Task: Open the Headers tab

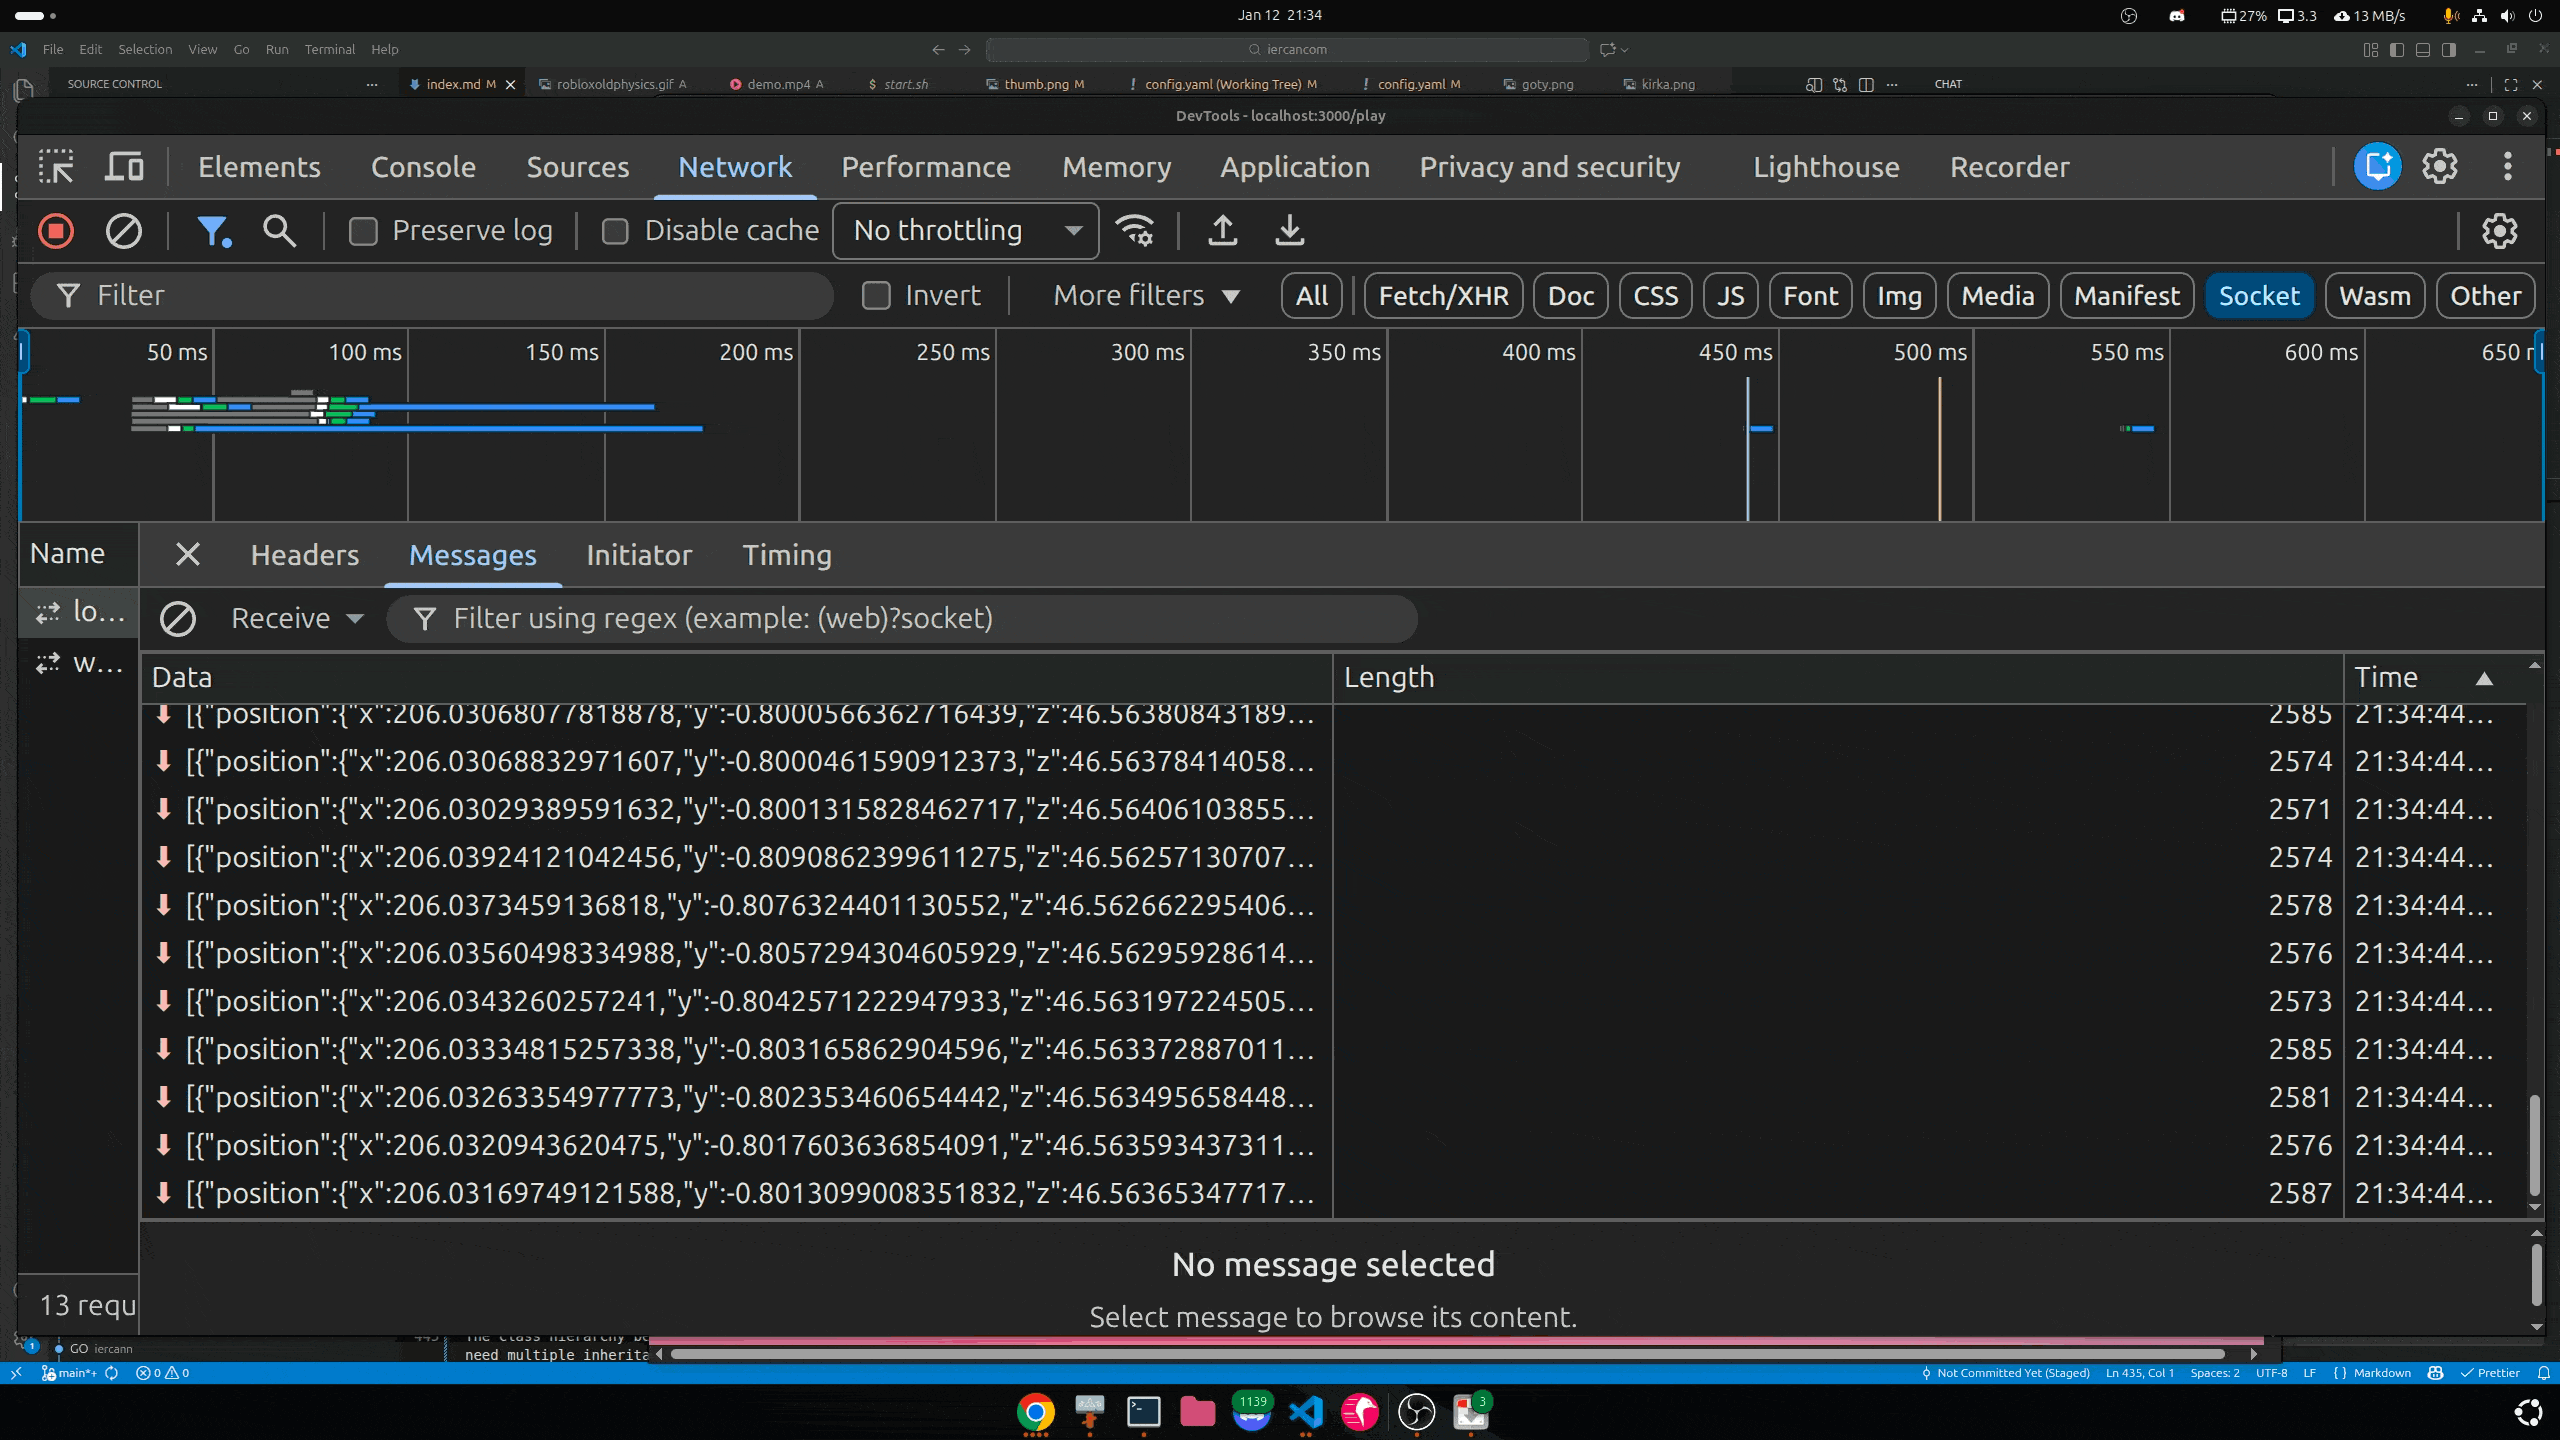Action: [x=304, y=555]
